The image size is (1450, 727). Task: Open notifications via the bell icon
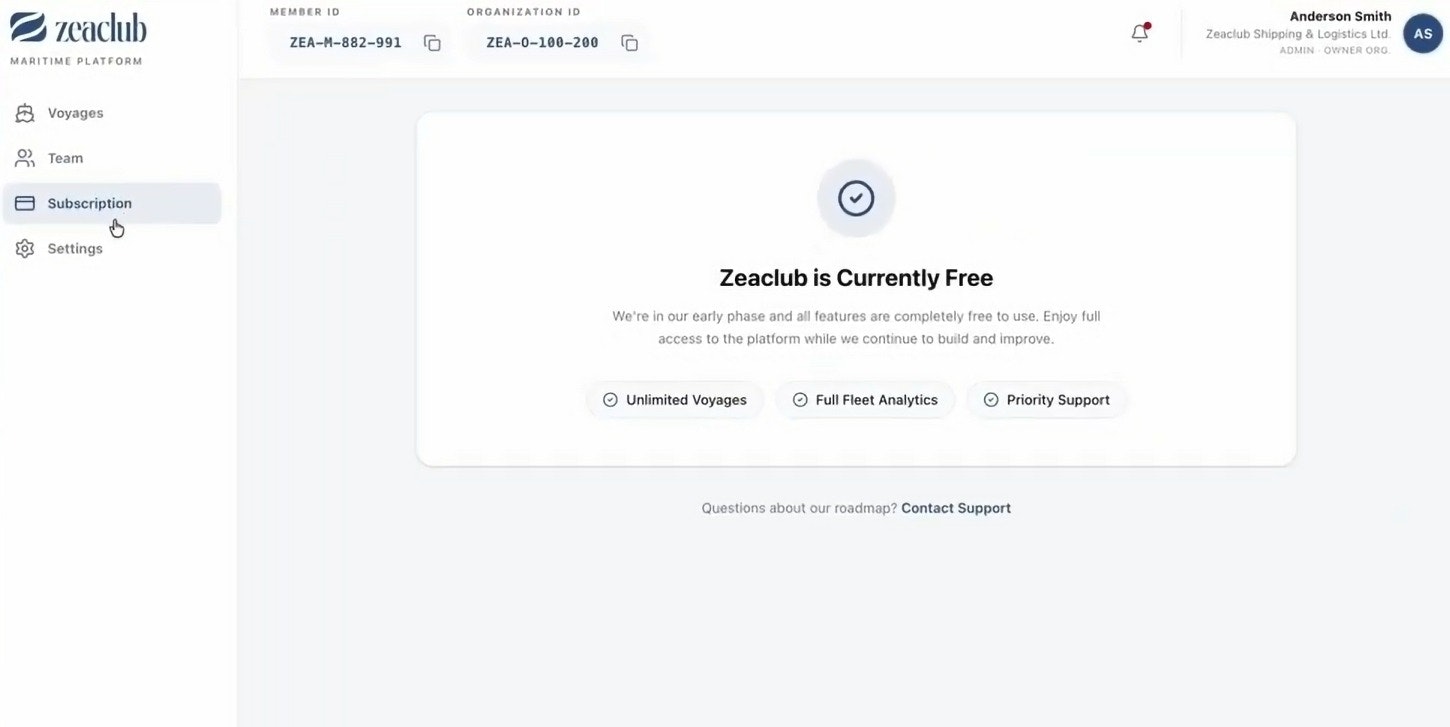coord(1139,33)
